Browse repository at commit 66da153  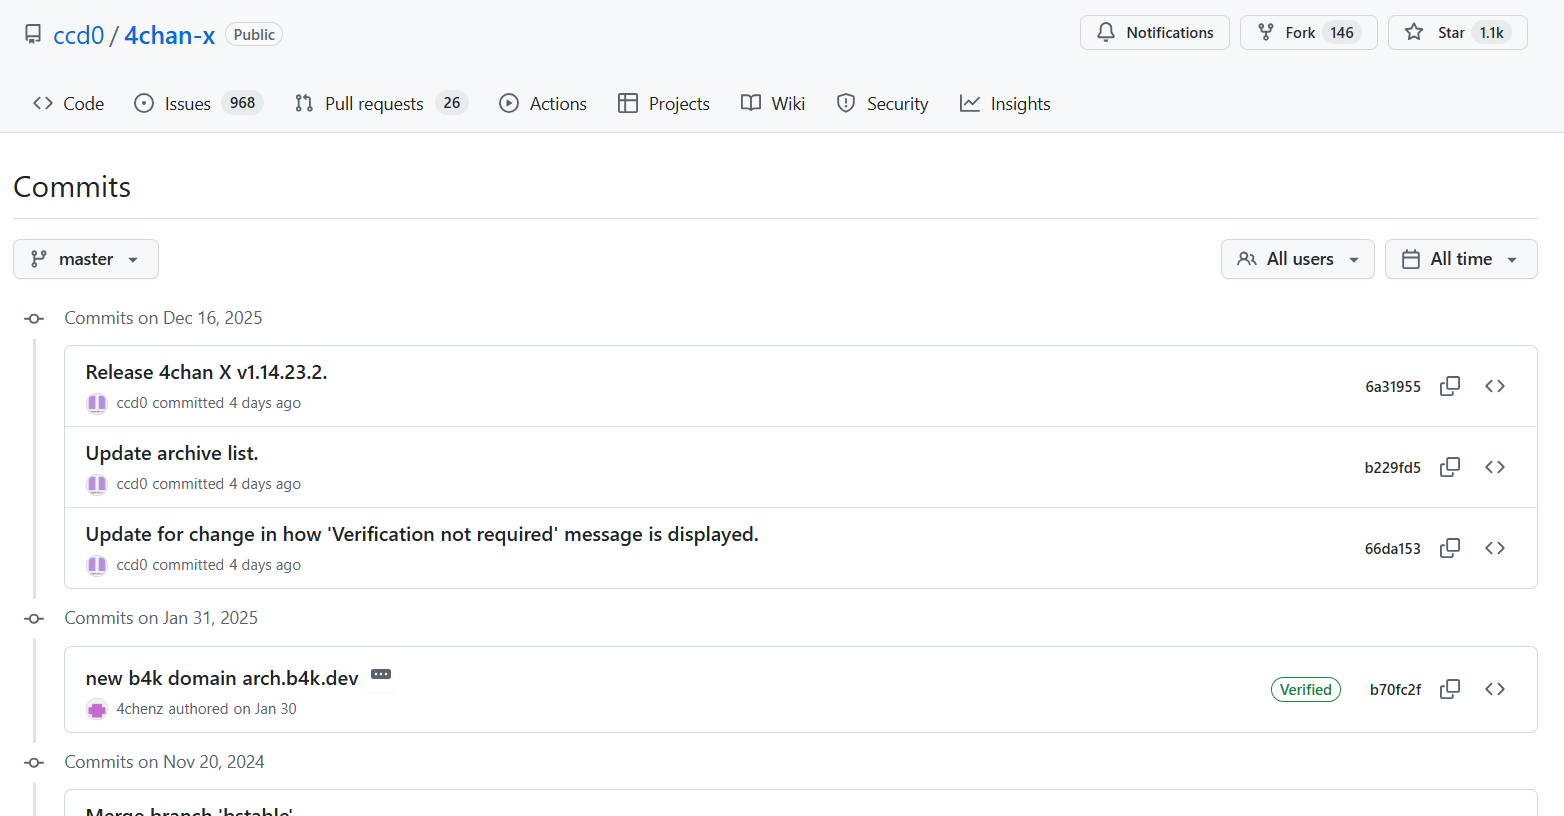click(1494, 548)
